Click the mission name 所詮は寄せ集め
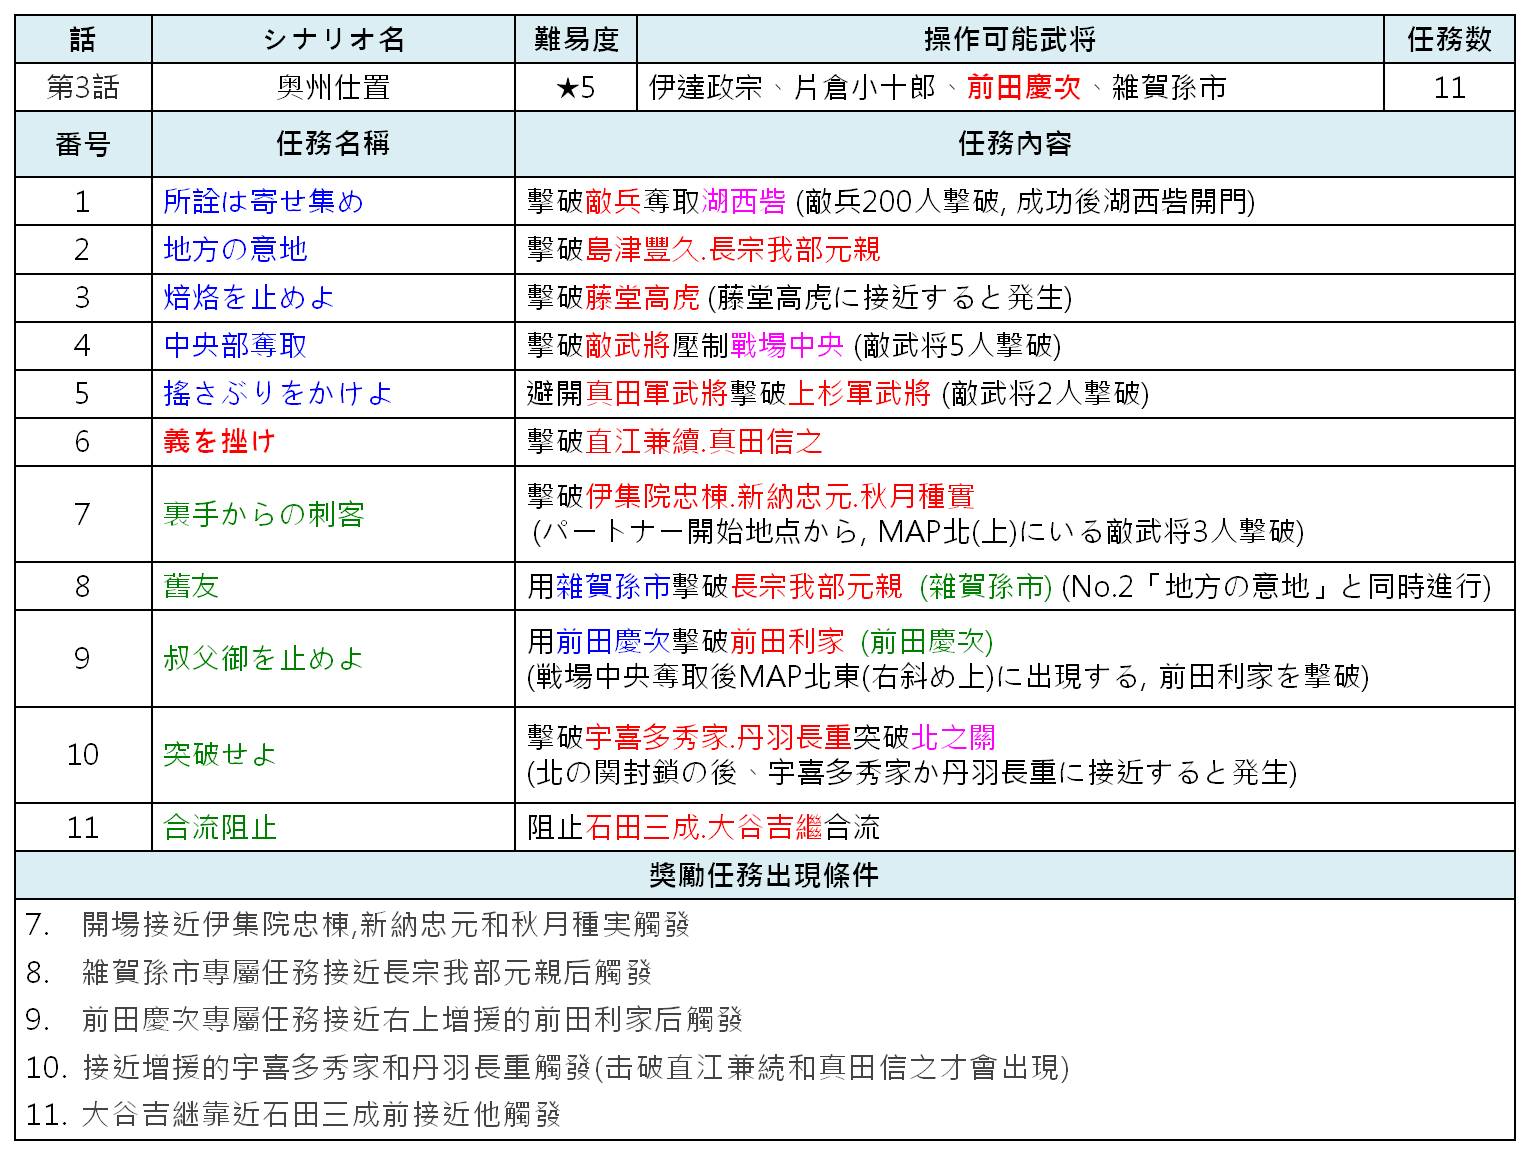This screenshot has height=1155, width=1530. pos(263,202)
